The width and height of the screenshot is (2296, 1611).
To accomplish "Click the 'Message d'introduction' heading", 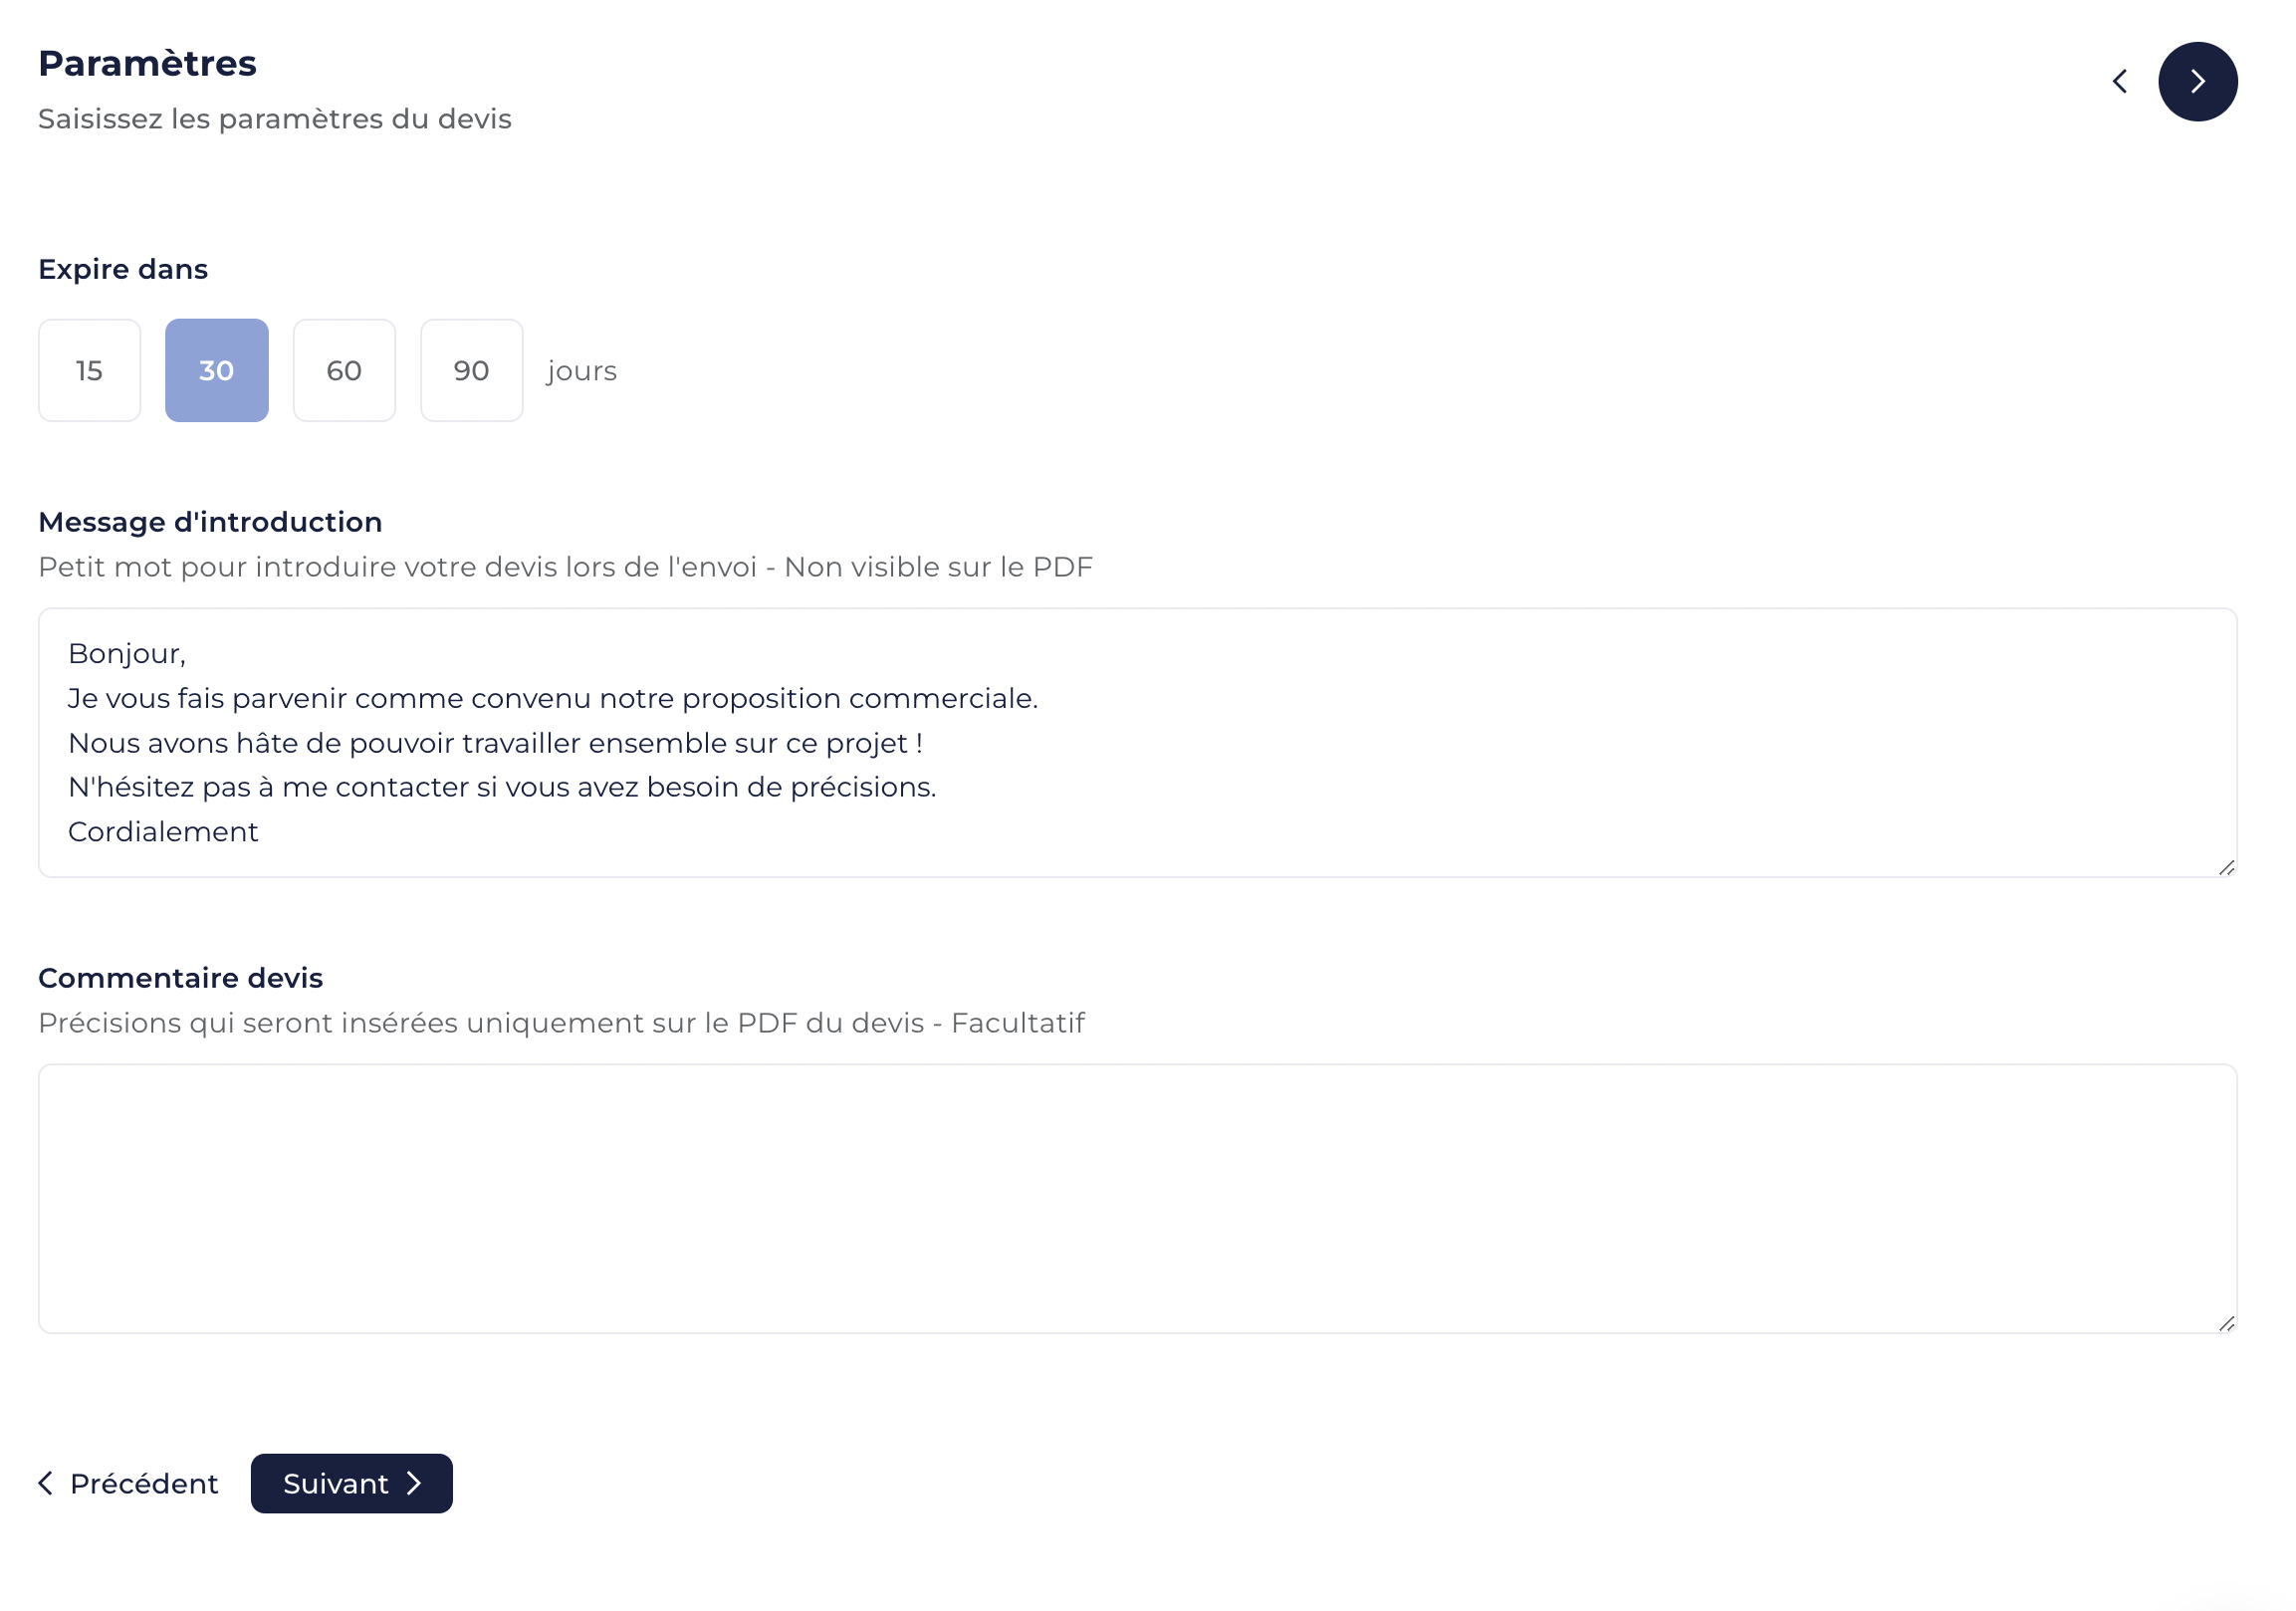I will coord(210,522).
